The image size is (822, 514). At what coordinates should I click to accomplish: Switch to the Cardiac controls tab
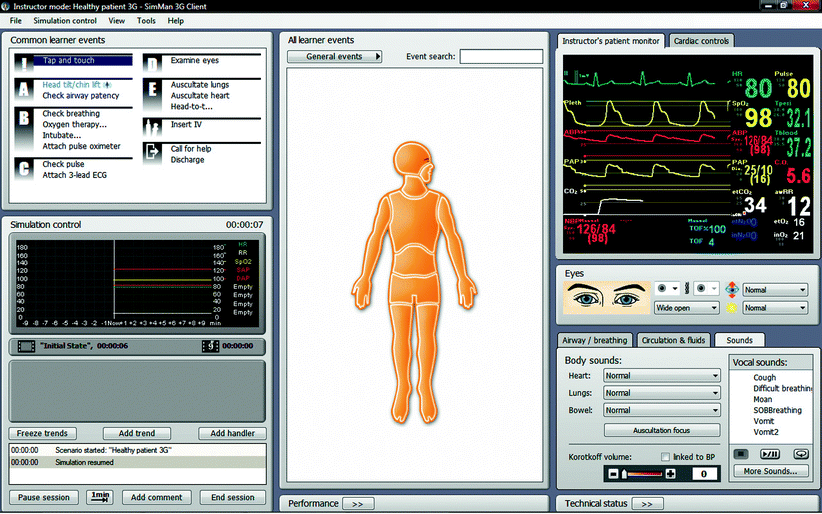point(701,41)
